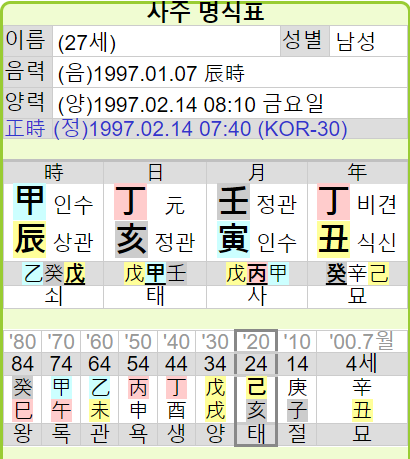Click solar date (양)1997.02.14 08:10 금요일
The width and height of the screenshot is (410, 459).
[191, 104]
